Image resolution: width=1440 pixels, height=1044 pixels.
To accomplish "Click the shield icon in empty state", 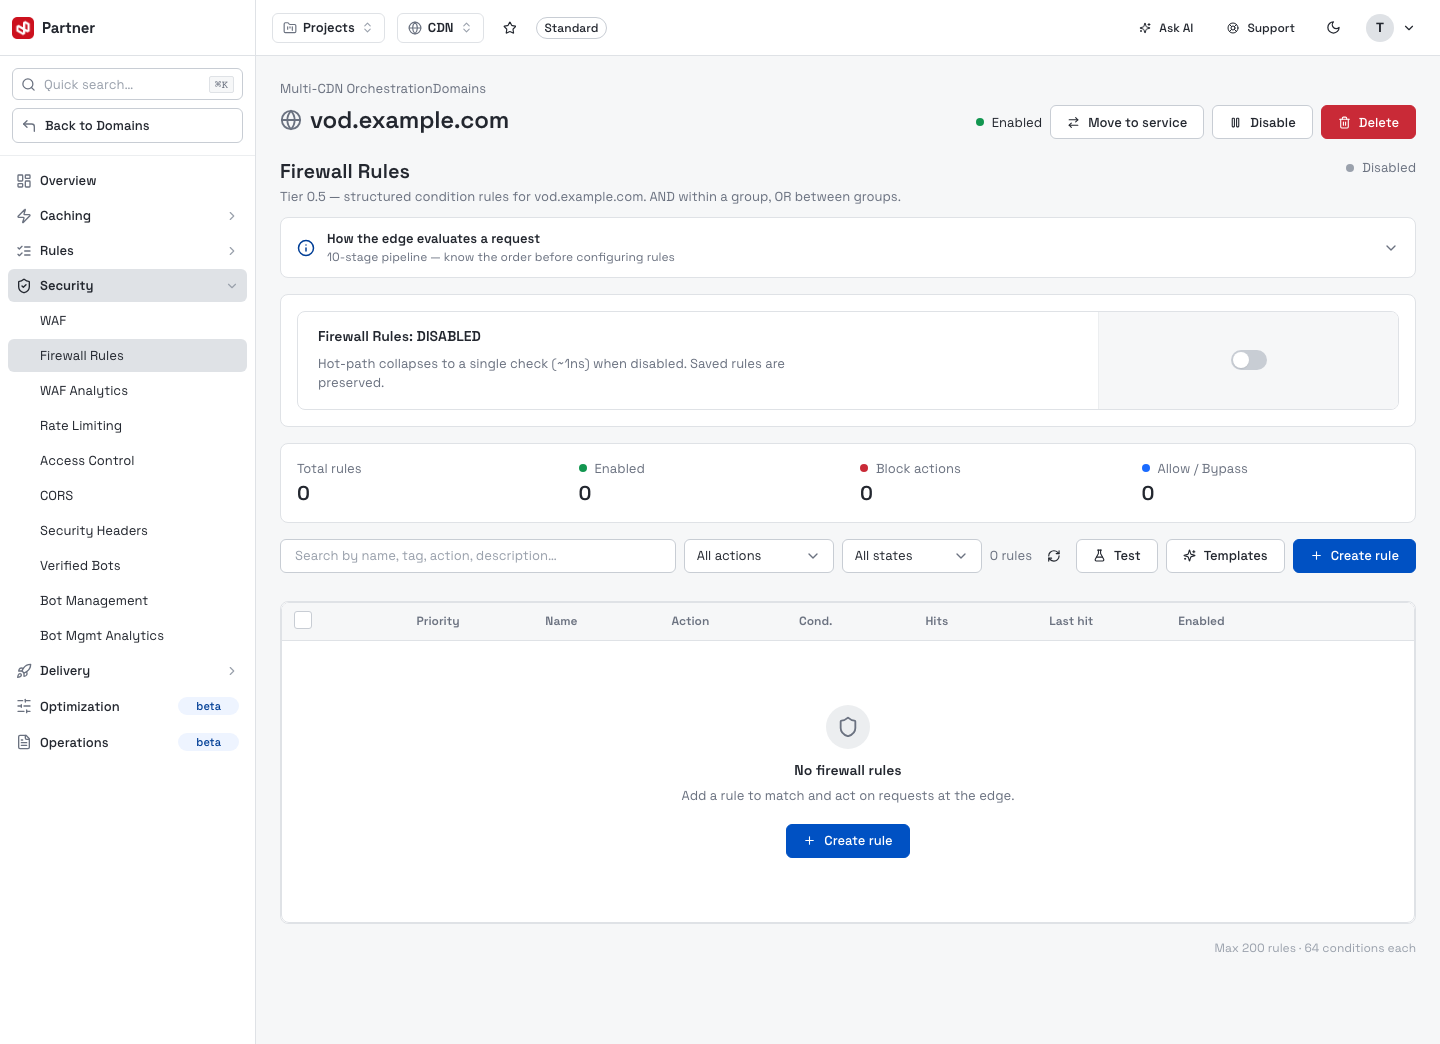I will pyautogui.click(x=848, y=727).
